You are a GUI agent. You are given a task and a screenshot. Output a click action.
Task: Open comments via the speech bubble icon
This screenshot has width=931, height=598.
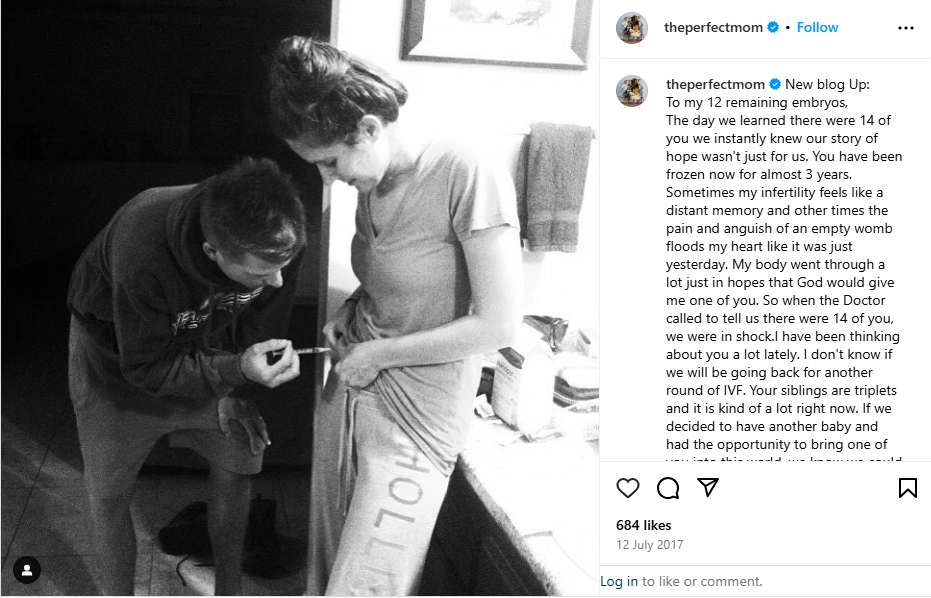pos(668,488)
